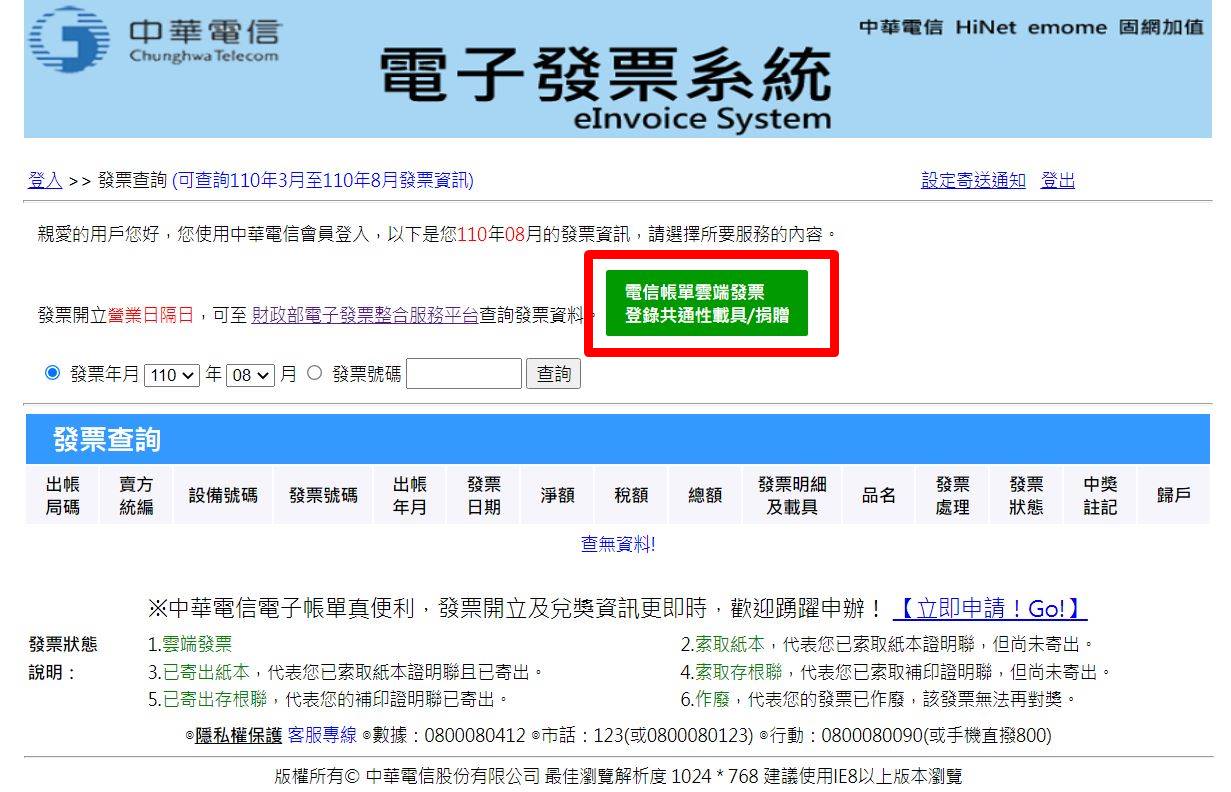Click the 發票日期 column header

484,495
